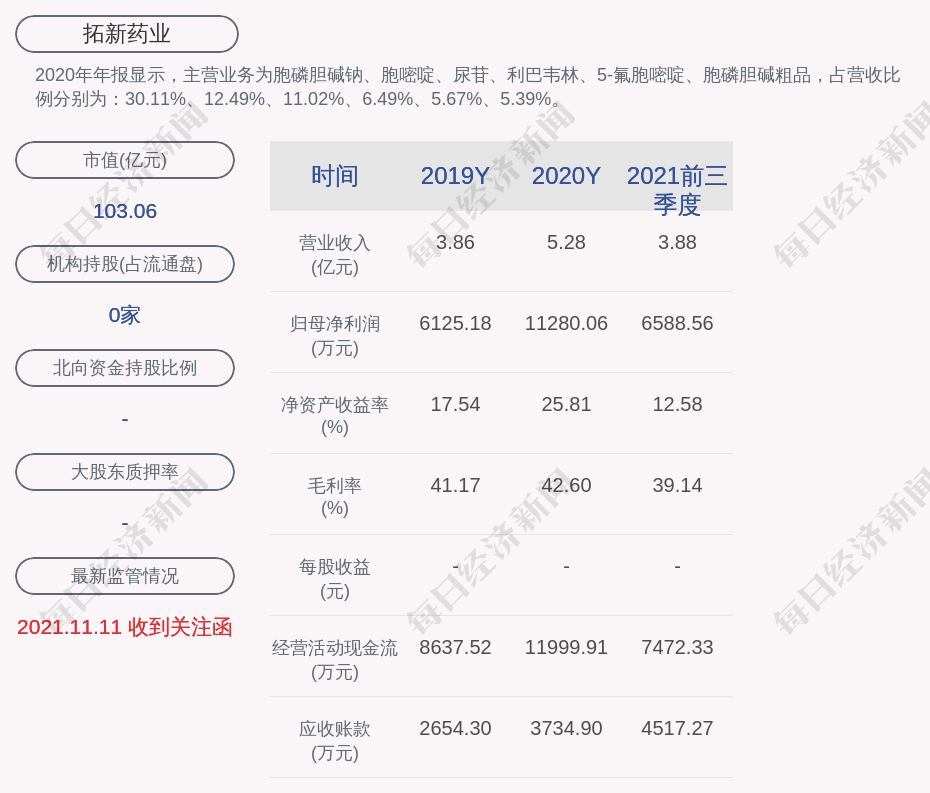Click cash flow value 8637.52
Viewport: 930px width, 793px height.
click(455, 647)
